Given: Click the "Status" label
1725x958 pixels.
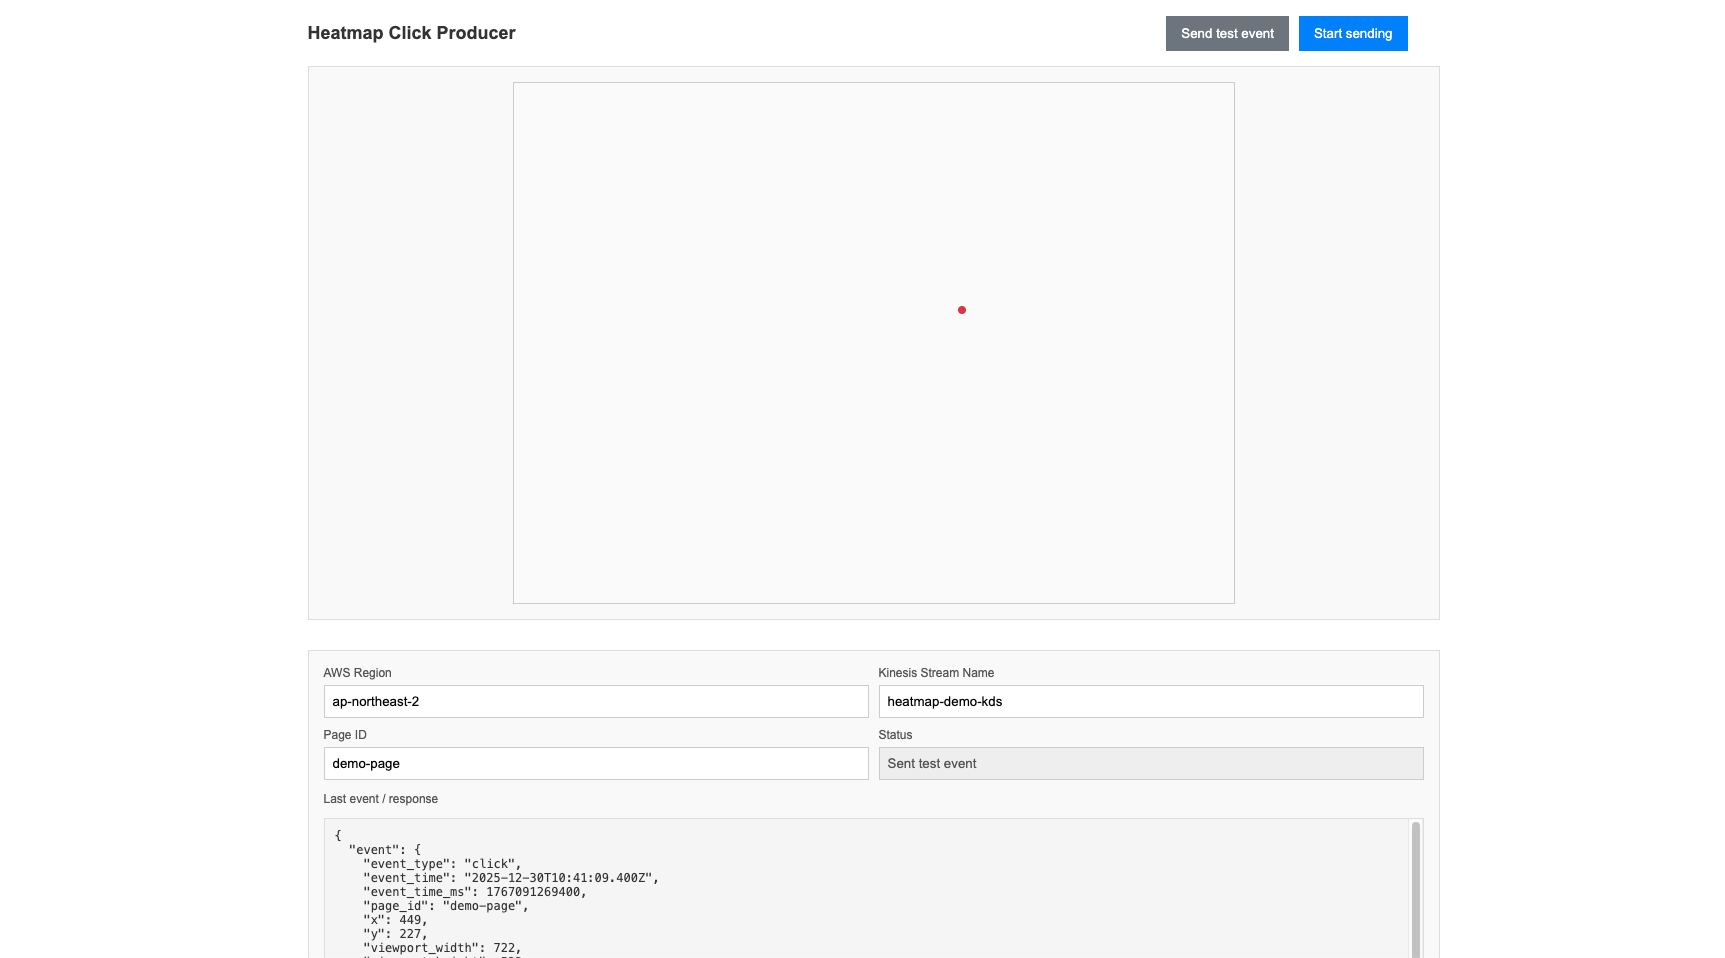Looking at the screenshot, I should pos(895,735).
